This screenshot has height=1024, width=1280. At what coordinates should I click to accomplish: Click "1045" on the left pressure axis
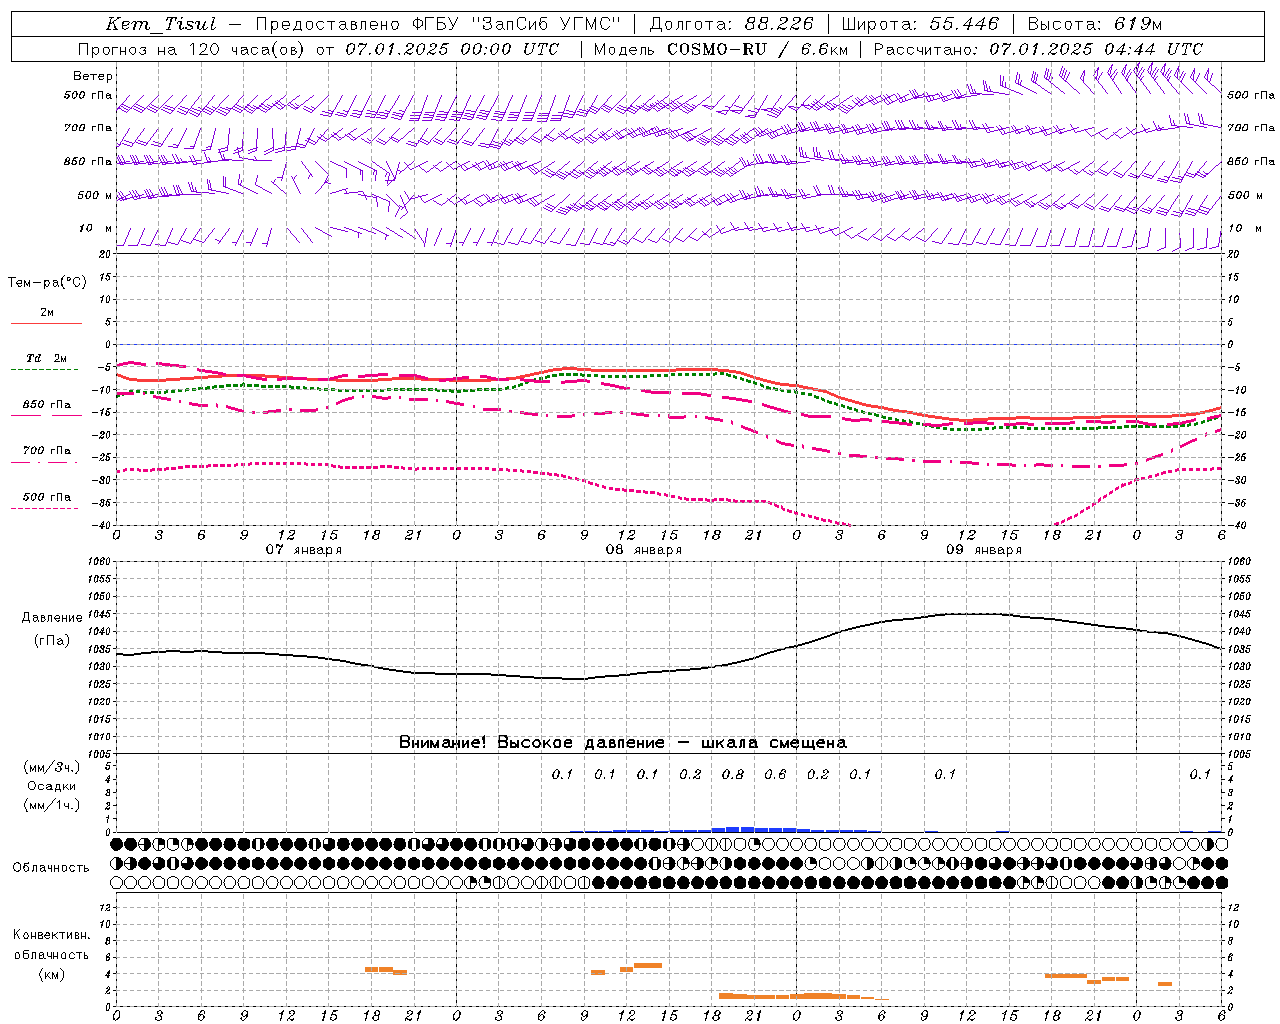(100, 614)
